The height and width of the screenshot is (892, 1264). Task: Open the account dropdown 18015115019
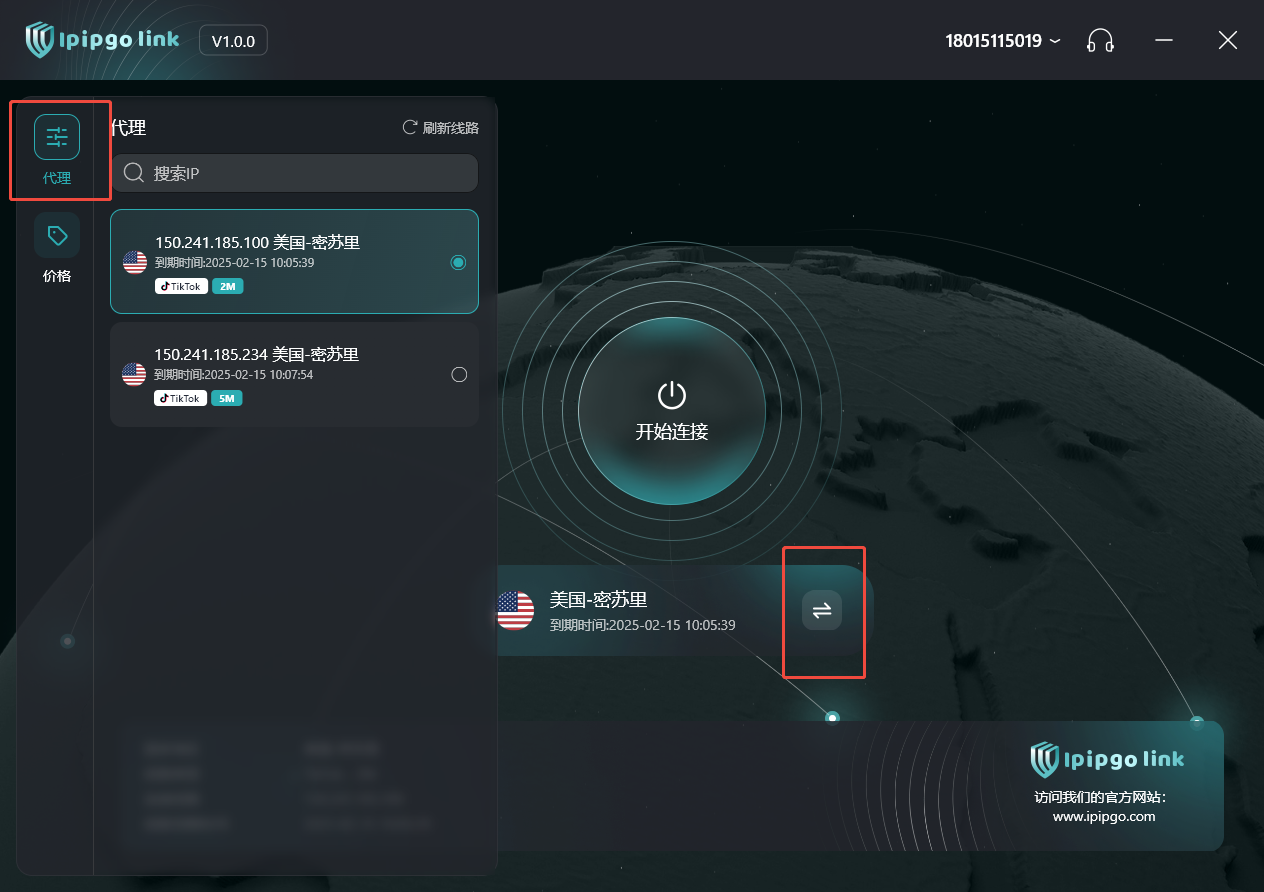click(x=1003, y=41)
